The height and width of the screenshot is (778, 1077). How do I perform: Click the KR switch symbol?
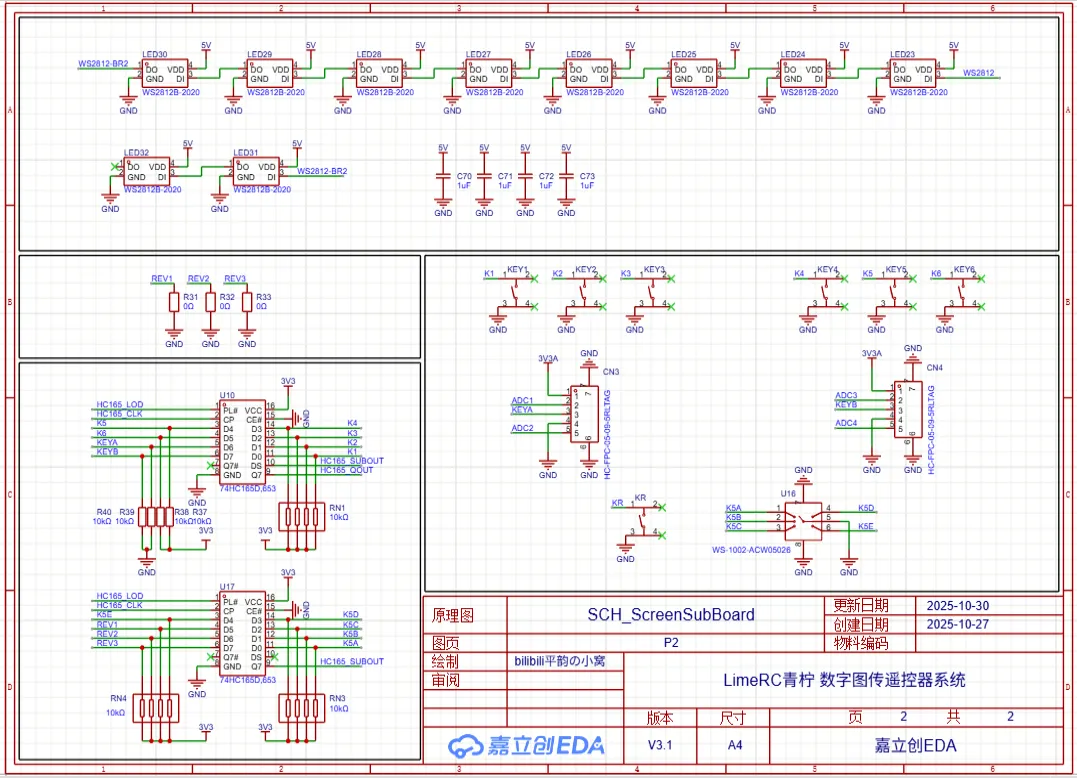[x=643, y=519]
